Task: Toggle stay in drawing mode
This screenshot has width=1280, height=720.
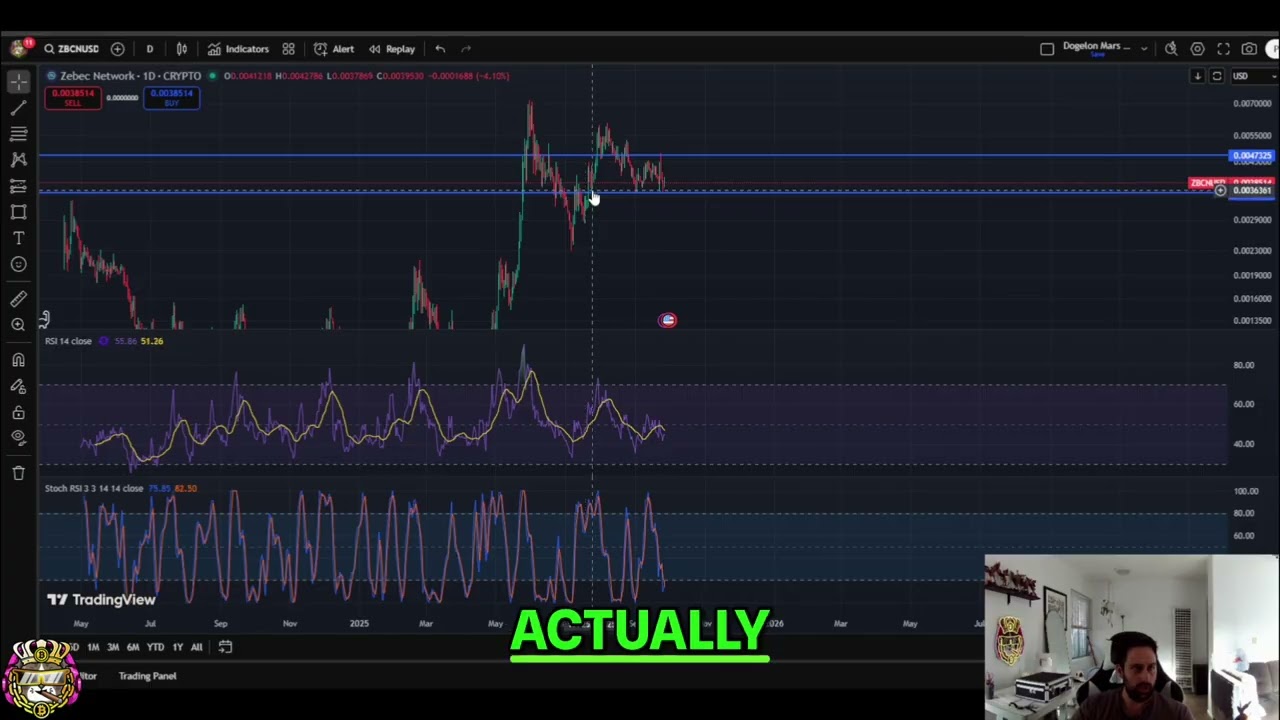Action: (18, 386)
